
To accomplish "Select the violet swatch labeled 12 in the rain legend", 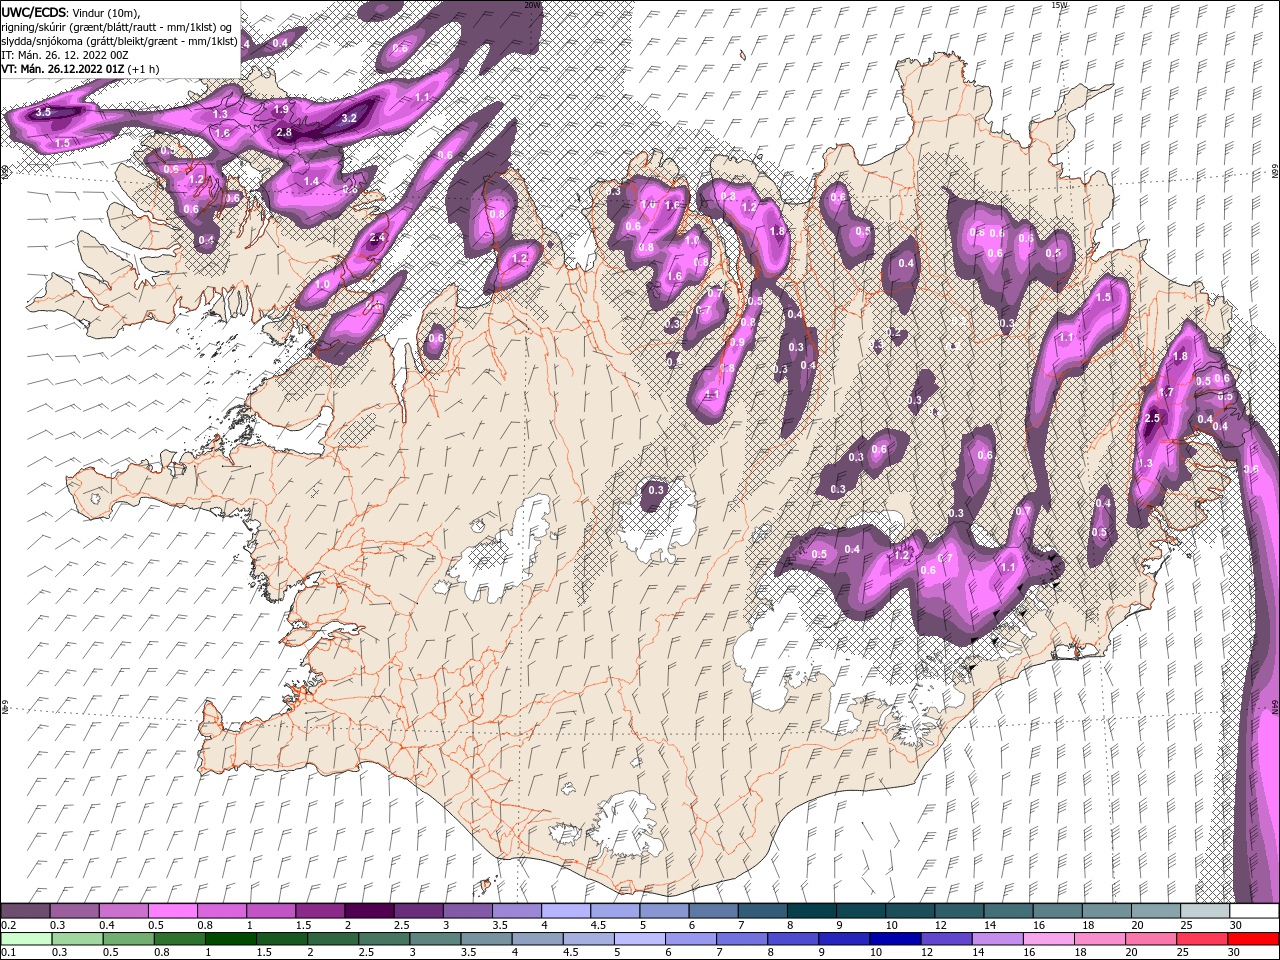I will [946, 939].
